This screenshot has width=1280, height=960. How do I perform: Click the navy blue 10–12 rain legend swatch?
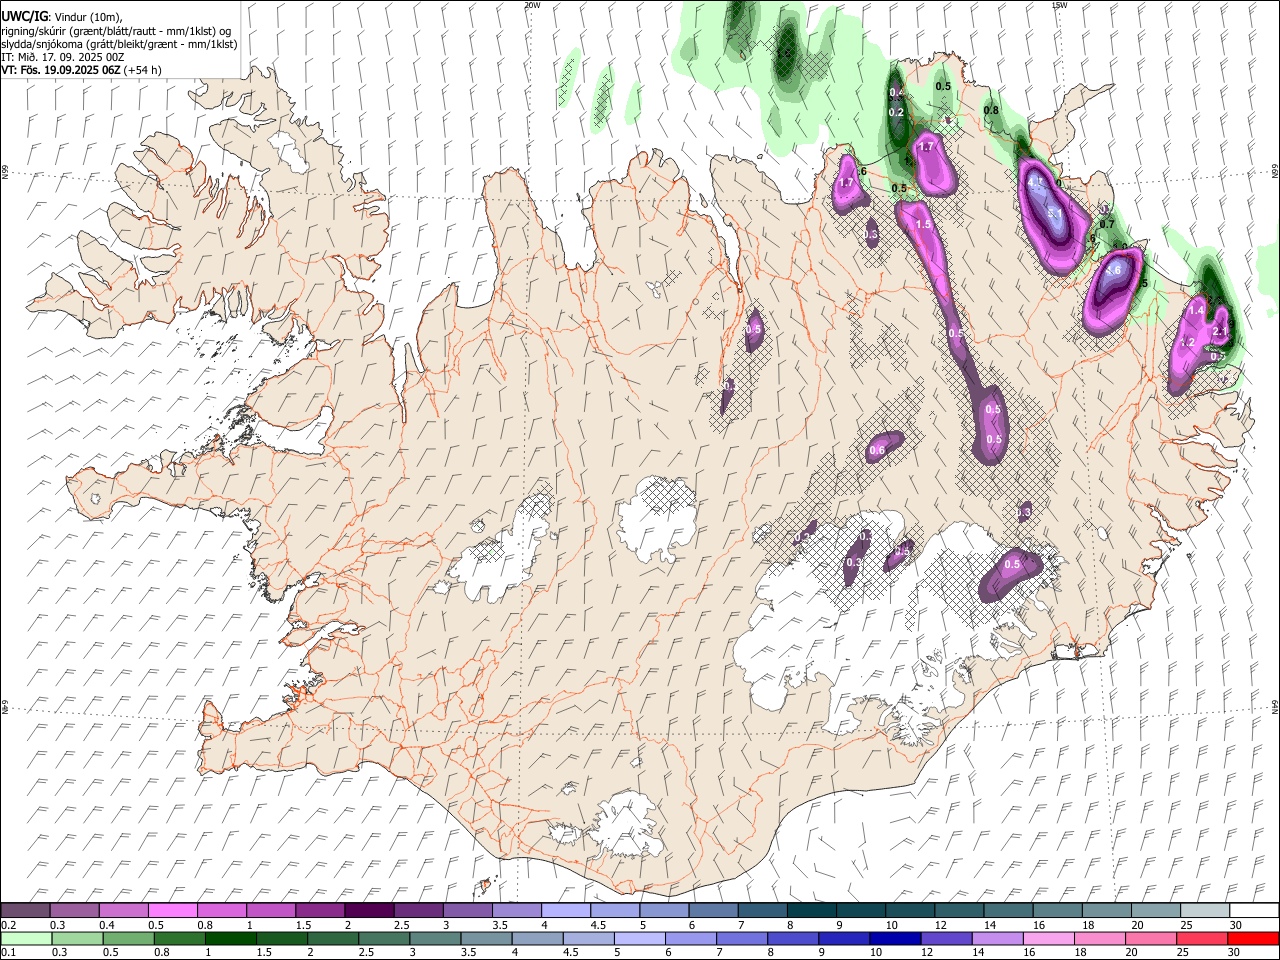(894, 939)
